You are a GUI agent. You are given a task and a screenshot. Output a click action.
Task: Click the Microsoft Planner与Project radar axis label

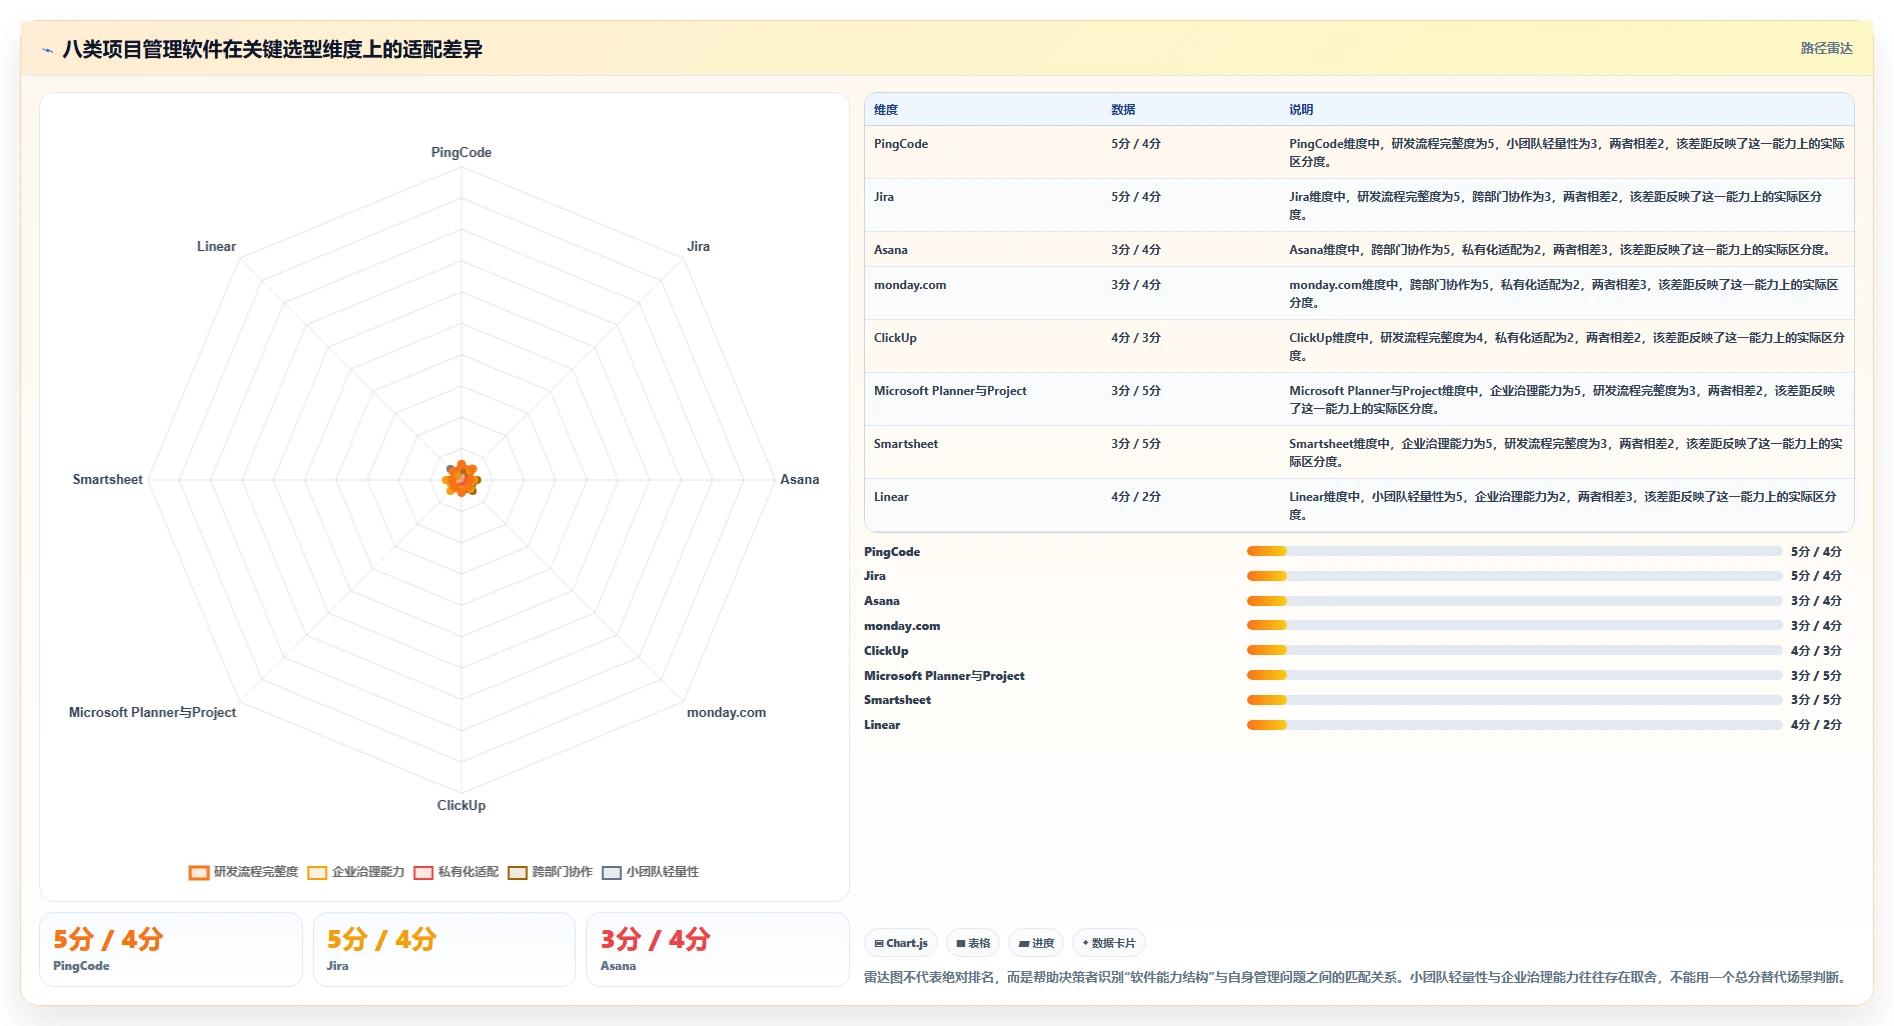point(152,712)
